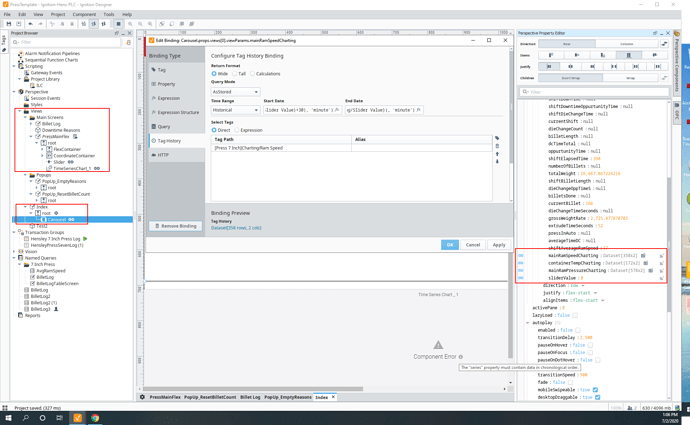Switch to the Billet Log view tab
Screen dimensions: 690x425
coord(250,397)
